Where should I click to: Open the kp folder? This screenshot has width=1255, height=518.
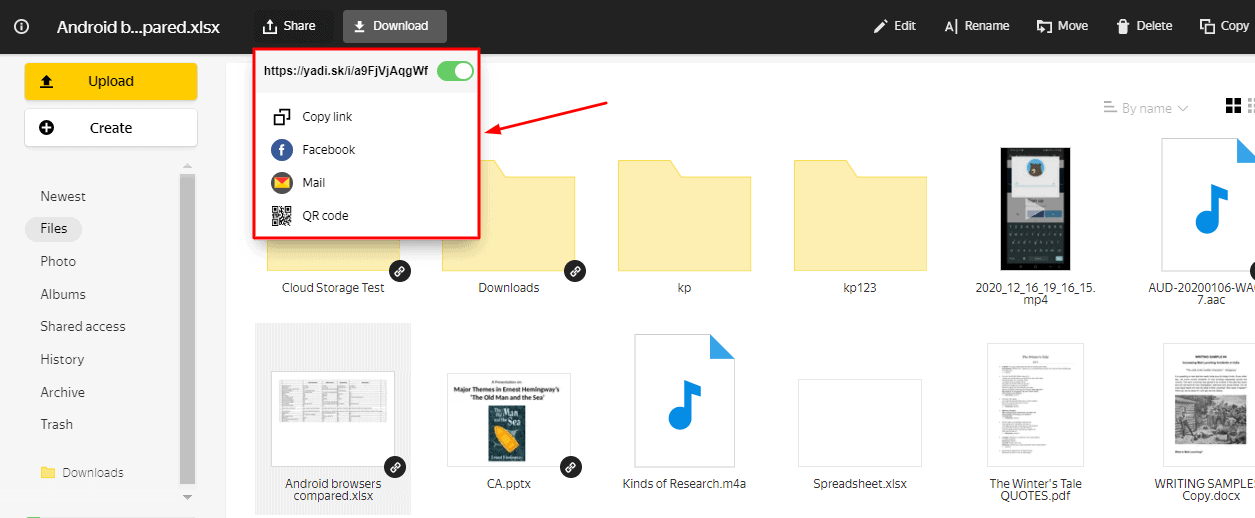[684, 215]
